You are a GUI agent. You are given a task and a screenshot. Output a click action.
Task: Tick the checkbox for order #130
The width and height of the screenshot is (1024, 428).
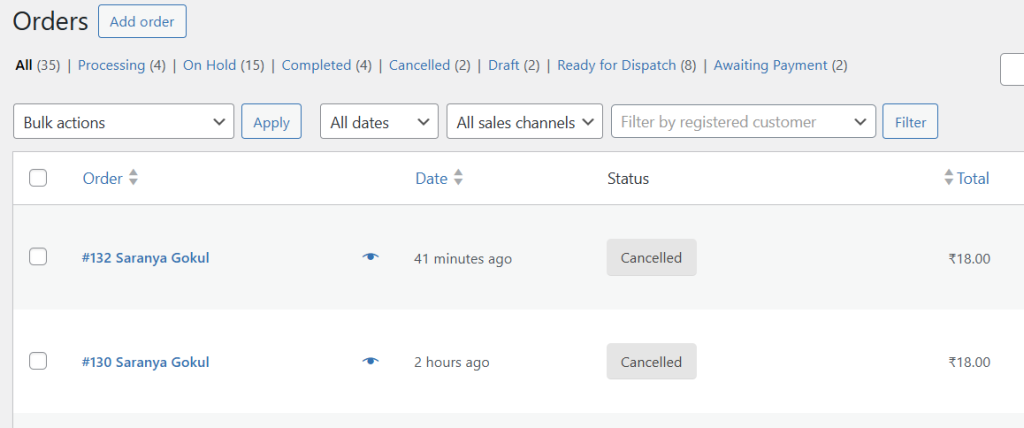click(x=38, y=361)
